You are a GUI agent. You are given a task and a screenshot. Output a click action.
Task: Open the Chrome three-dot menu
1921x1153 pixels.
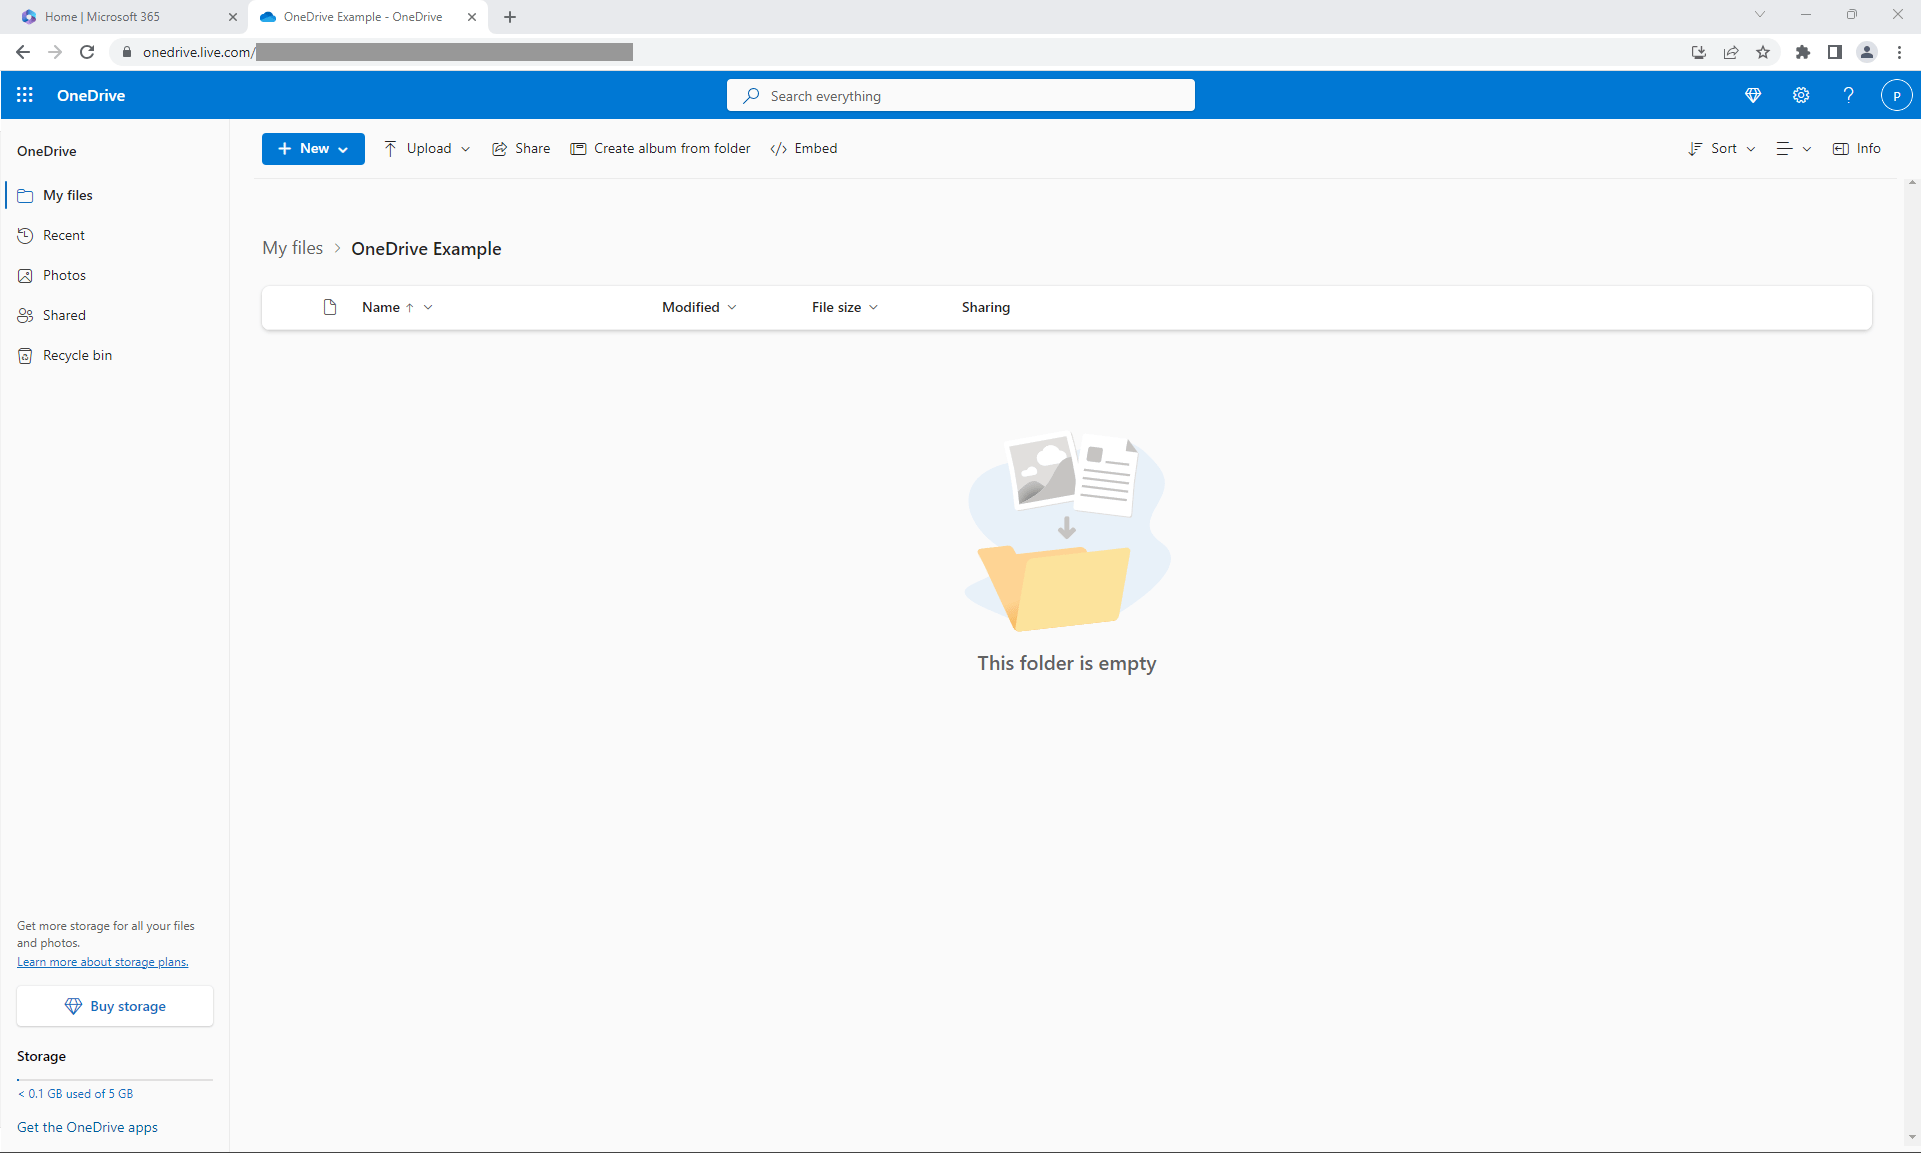[x=1900, y=52]
